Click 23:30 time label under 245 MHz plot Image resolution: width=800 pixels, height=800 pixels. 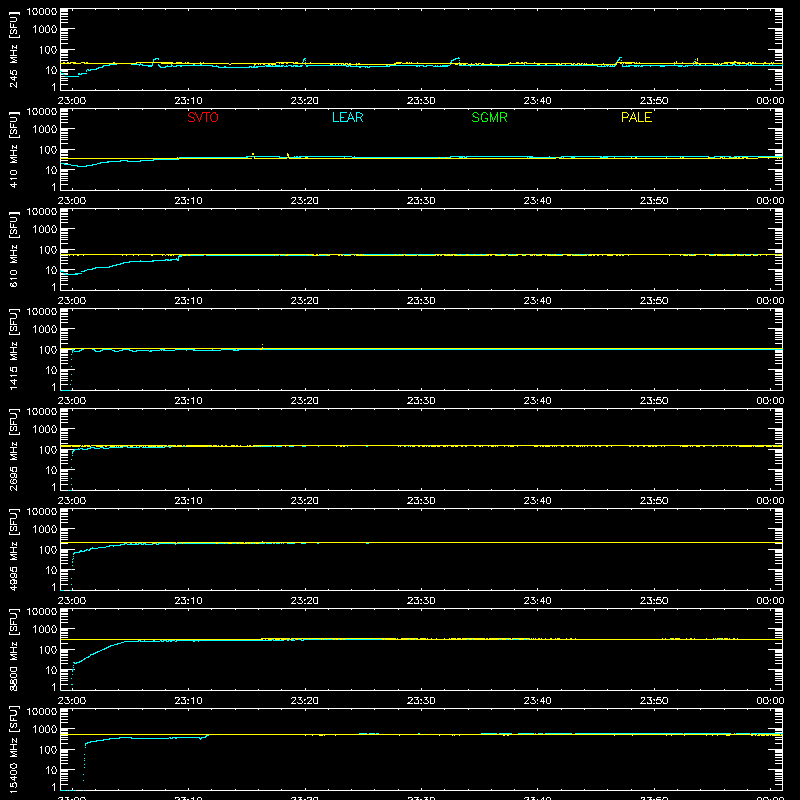421,101
